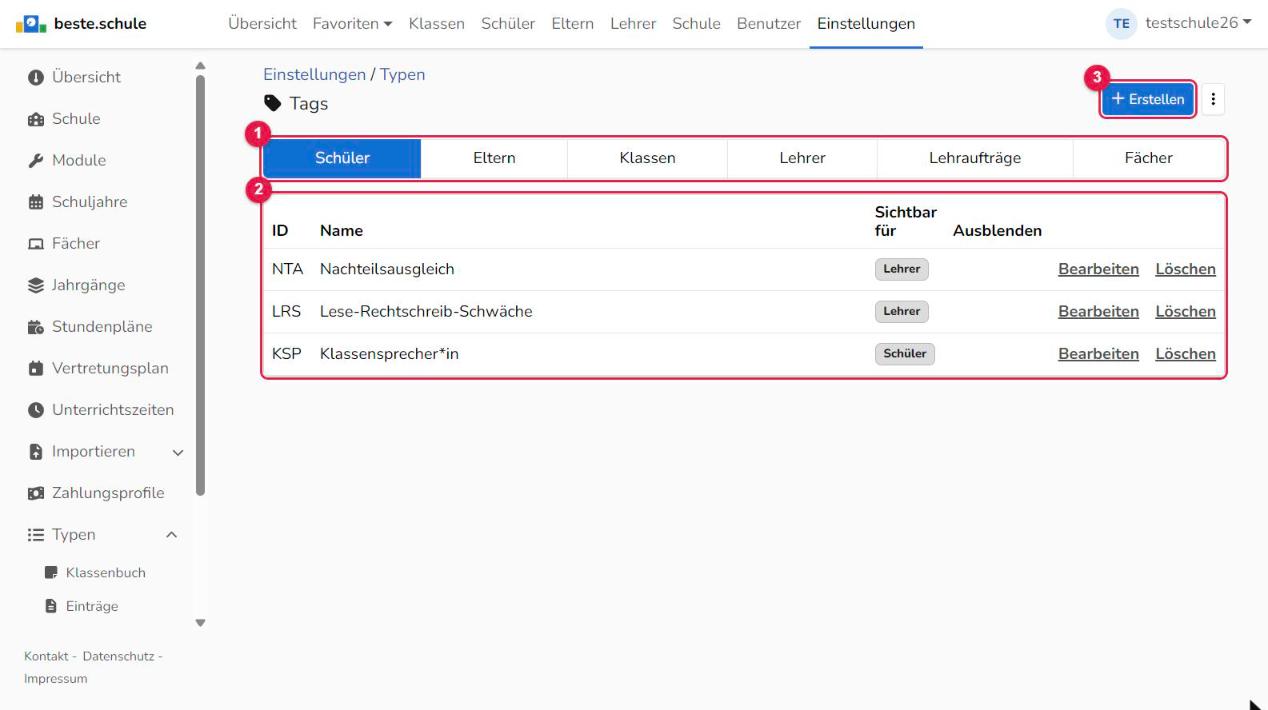
Task: Open the Favoriten dropdown in top navigation
Action: 352,24
